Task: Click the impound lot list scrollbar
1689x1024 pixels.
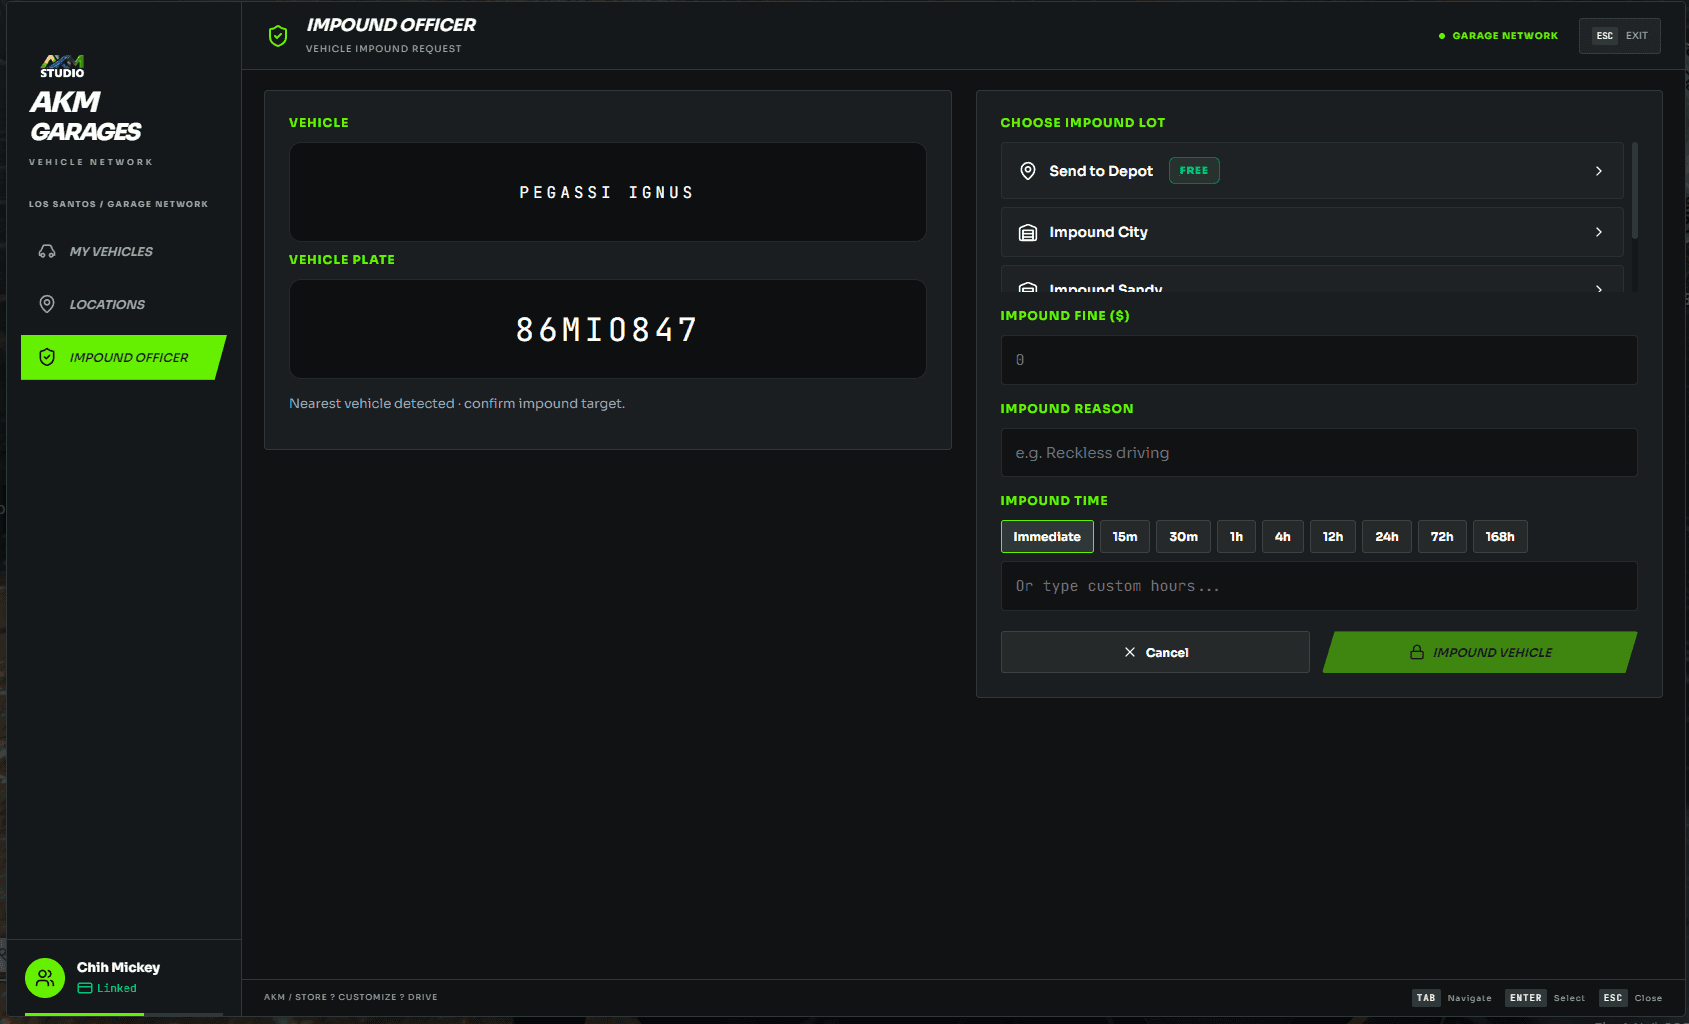Action: click(x=1635, y=190)
